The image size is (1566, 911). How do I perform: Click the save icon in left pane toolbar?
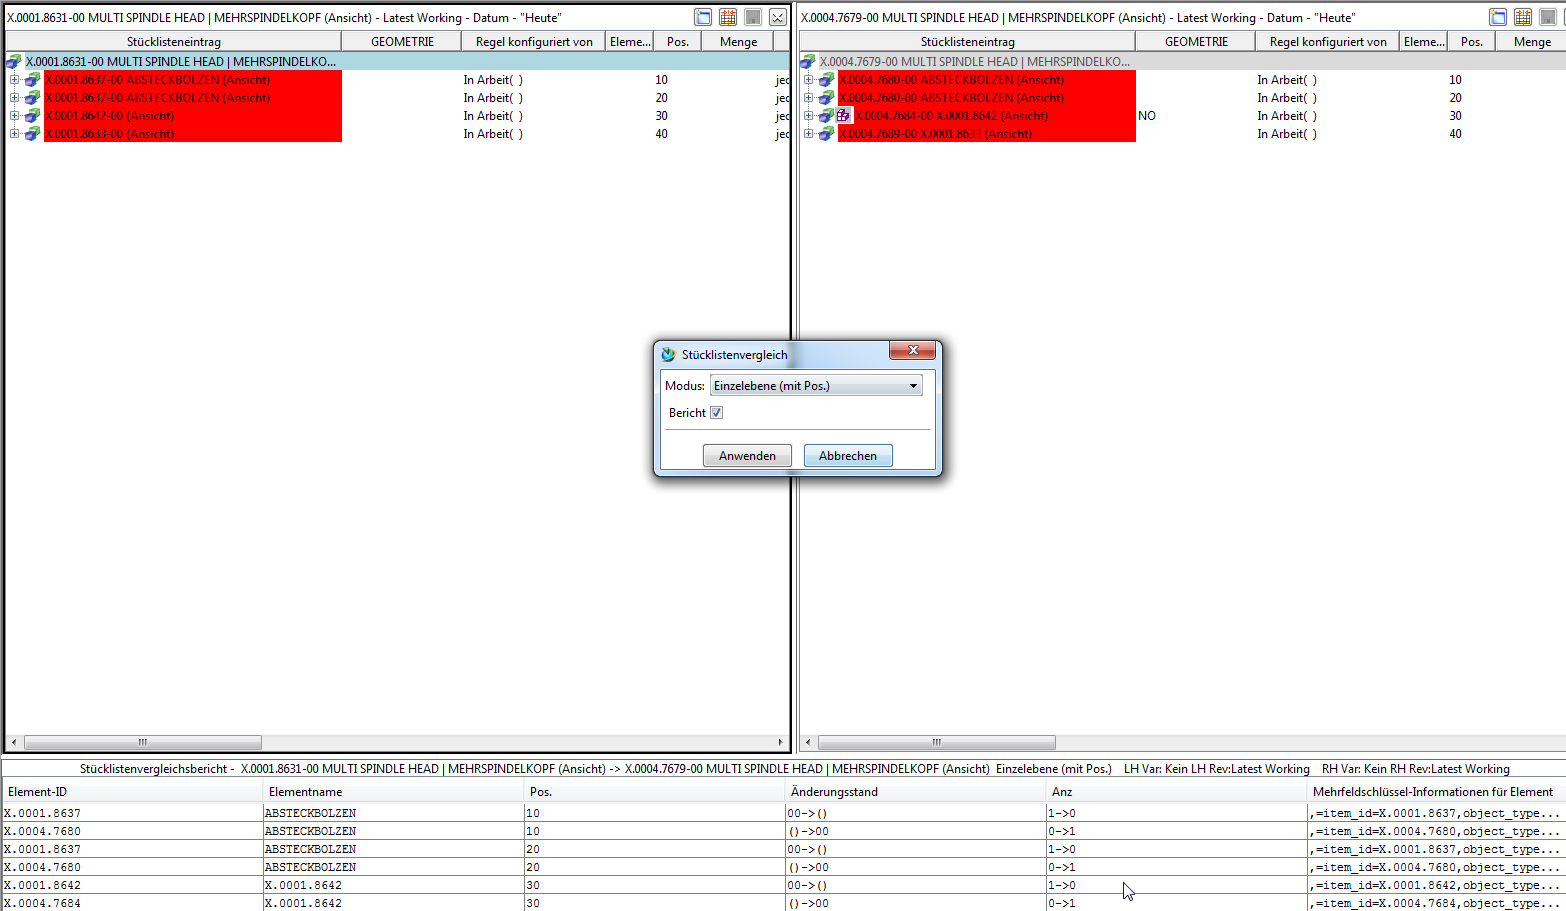(x=753, y=17)
